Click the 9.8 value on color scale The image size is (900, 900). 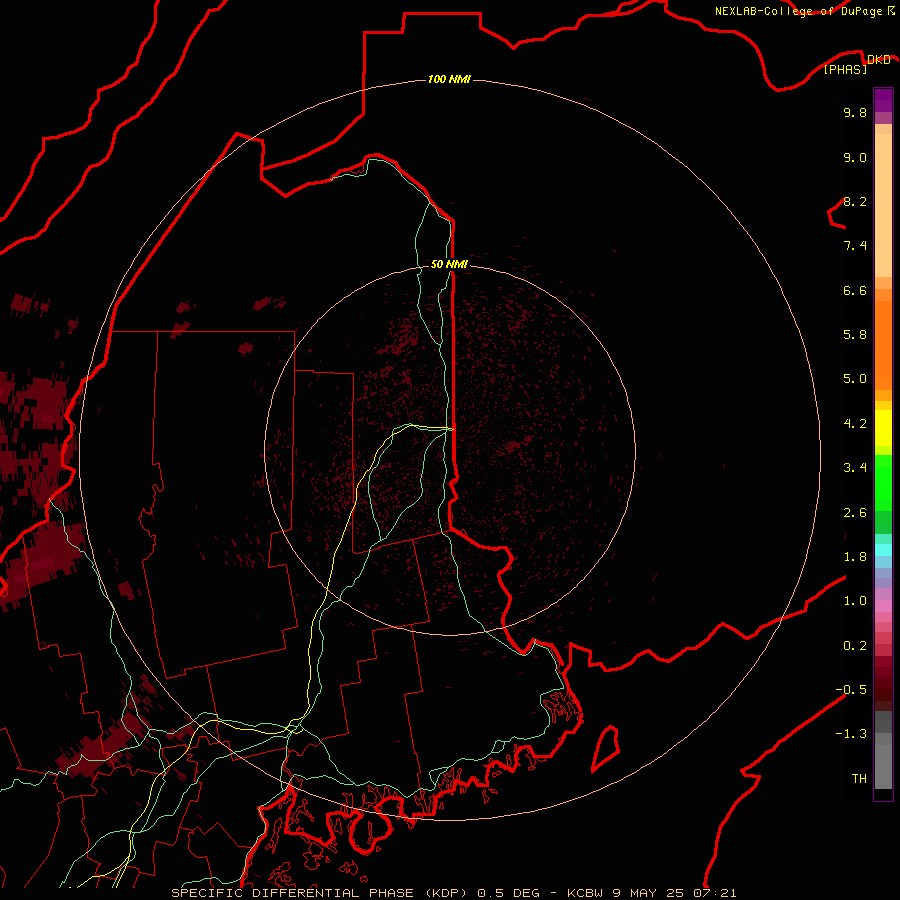point(855,112)
